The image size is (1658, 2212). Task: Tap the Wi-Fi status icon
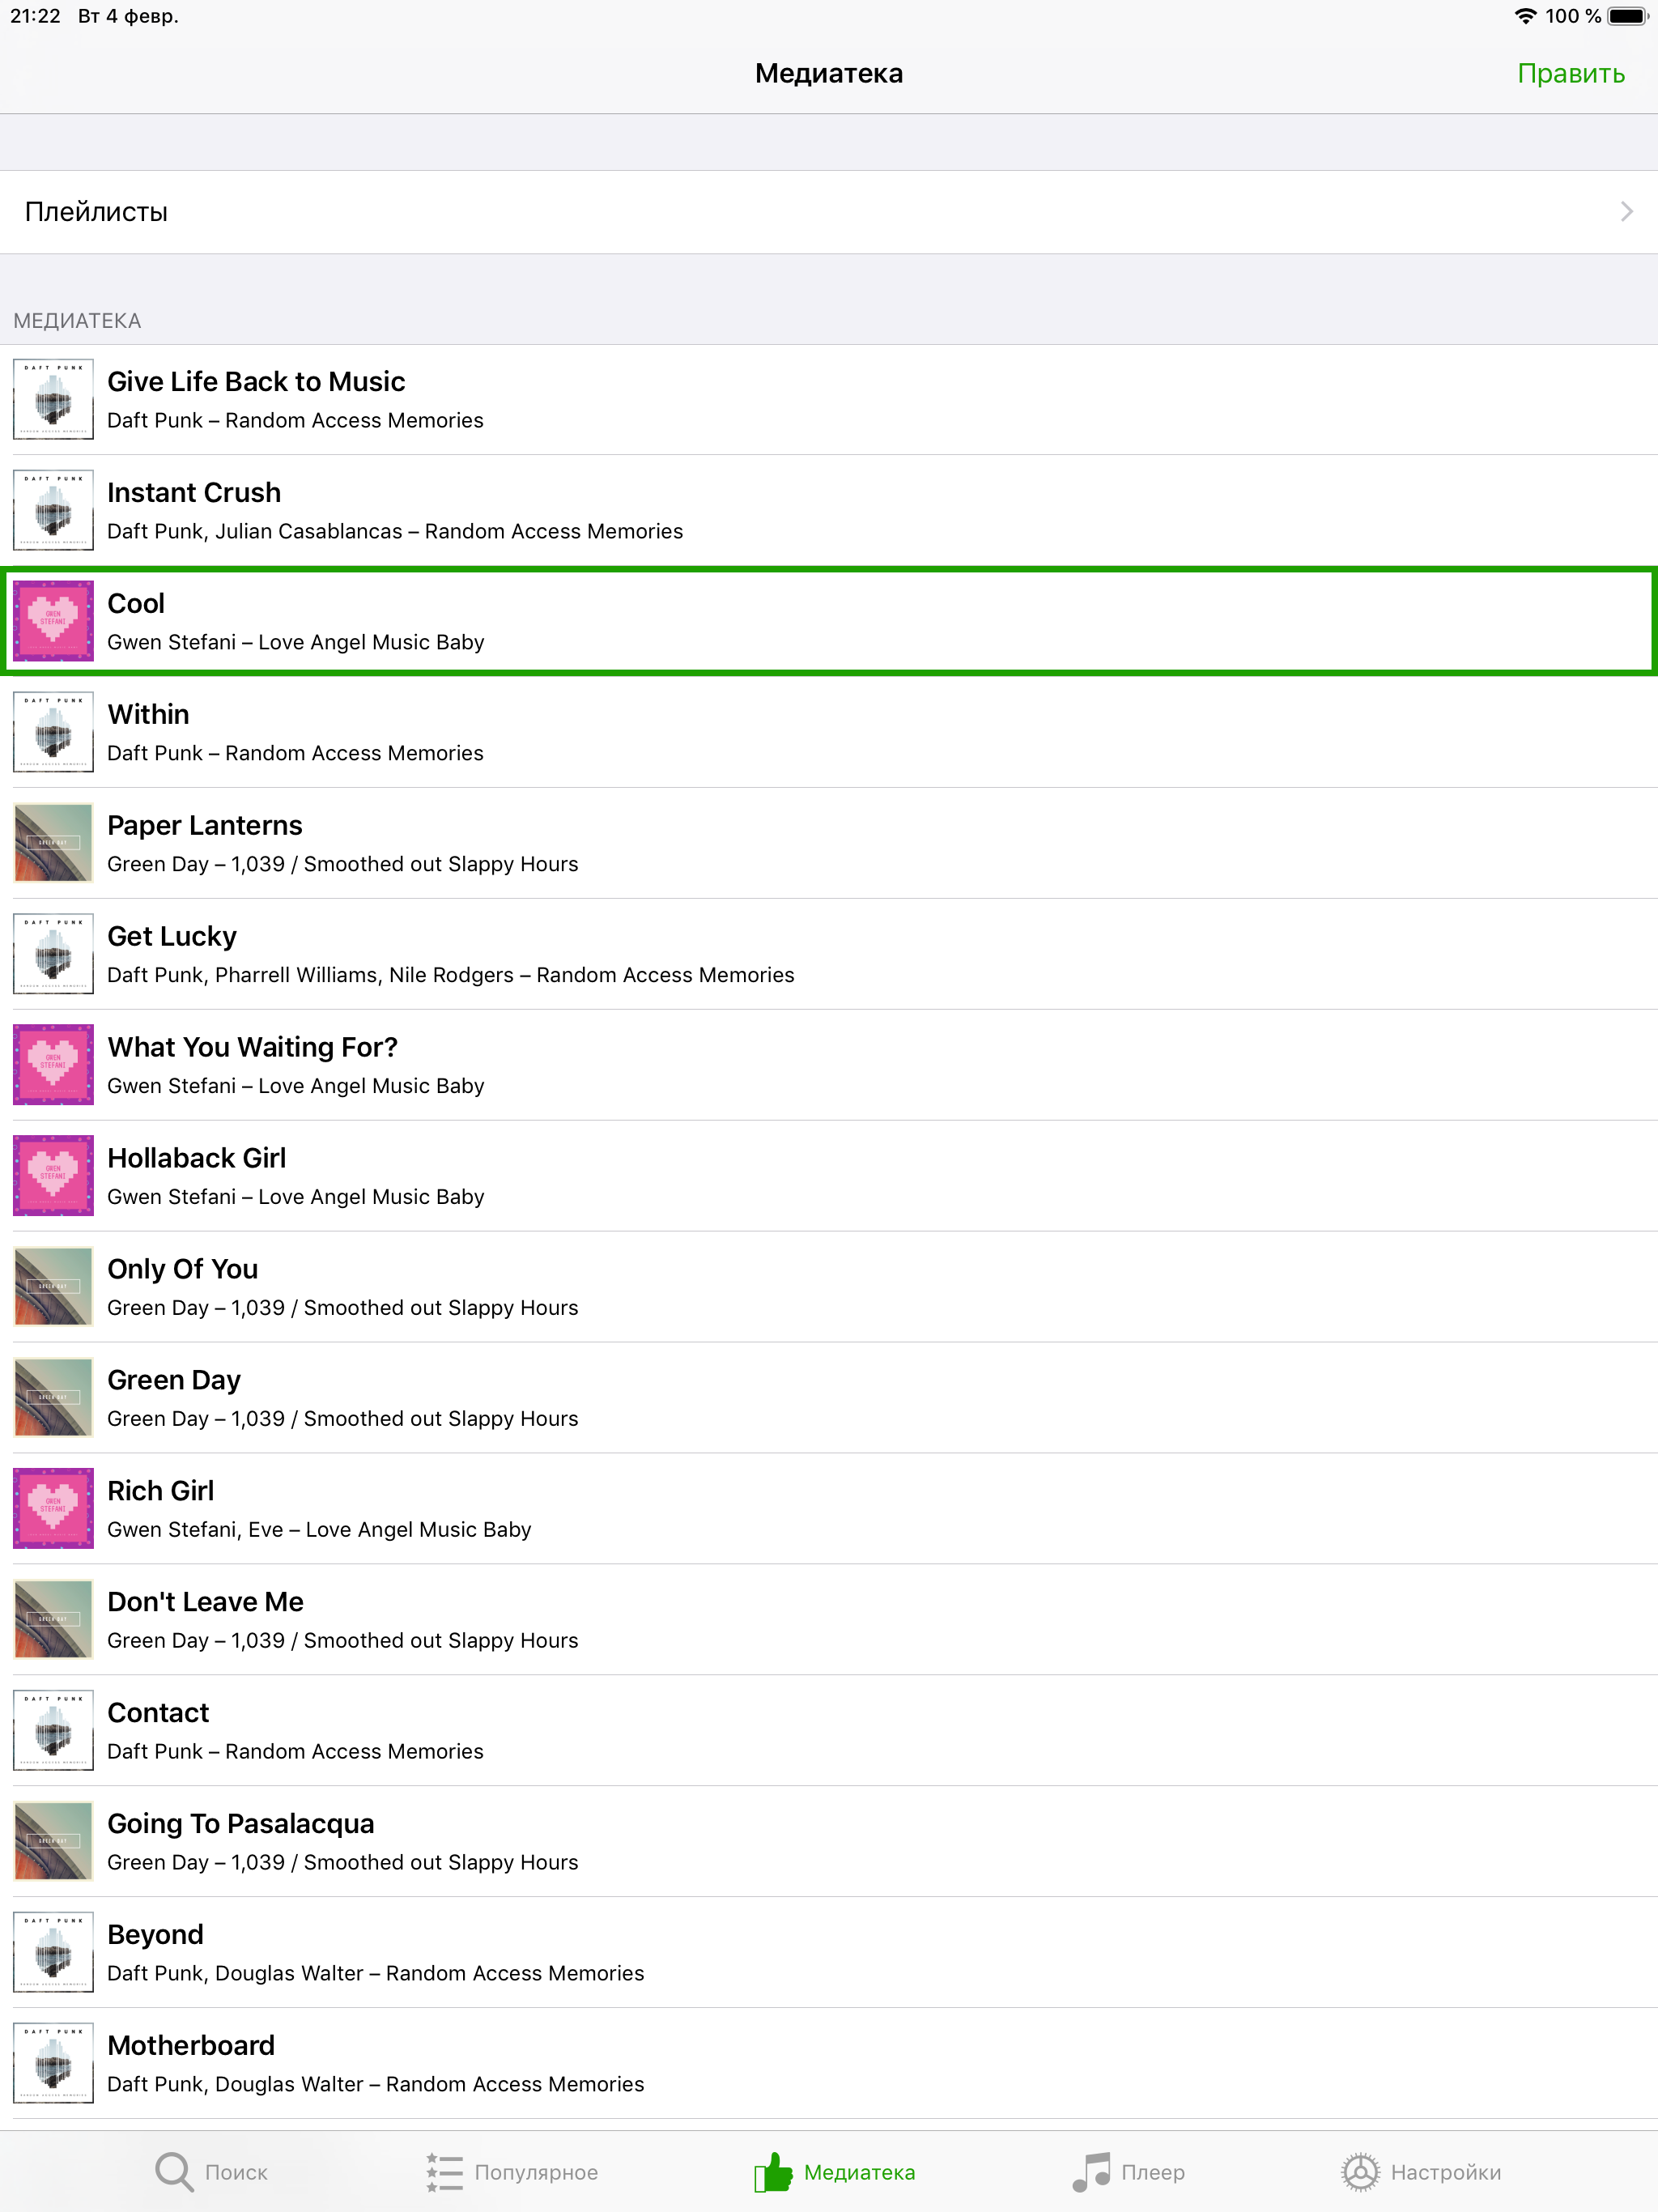click(x=1525, y=16)
